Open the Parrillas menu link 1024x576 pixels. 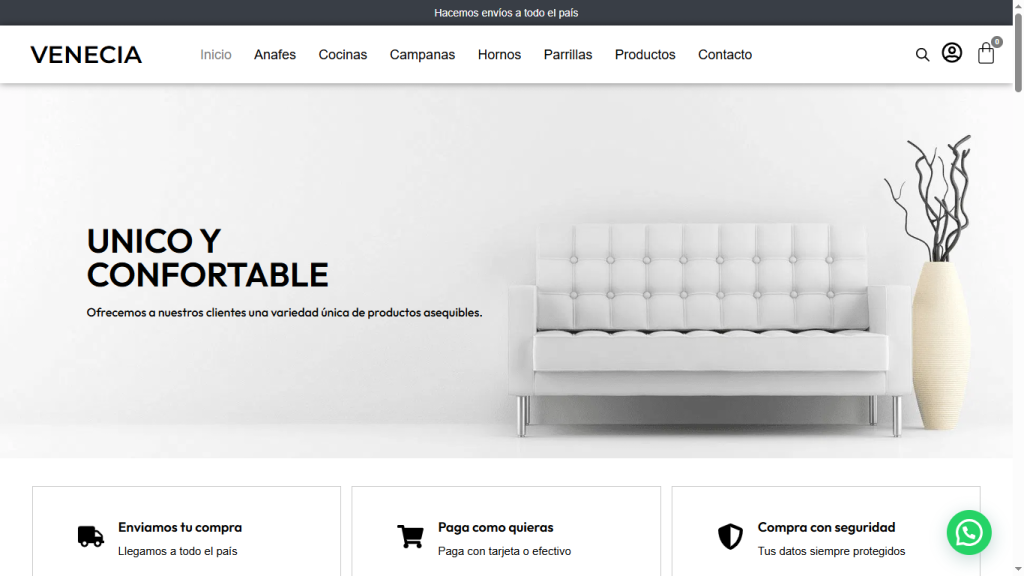(568, 55)
